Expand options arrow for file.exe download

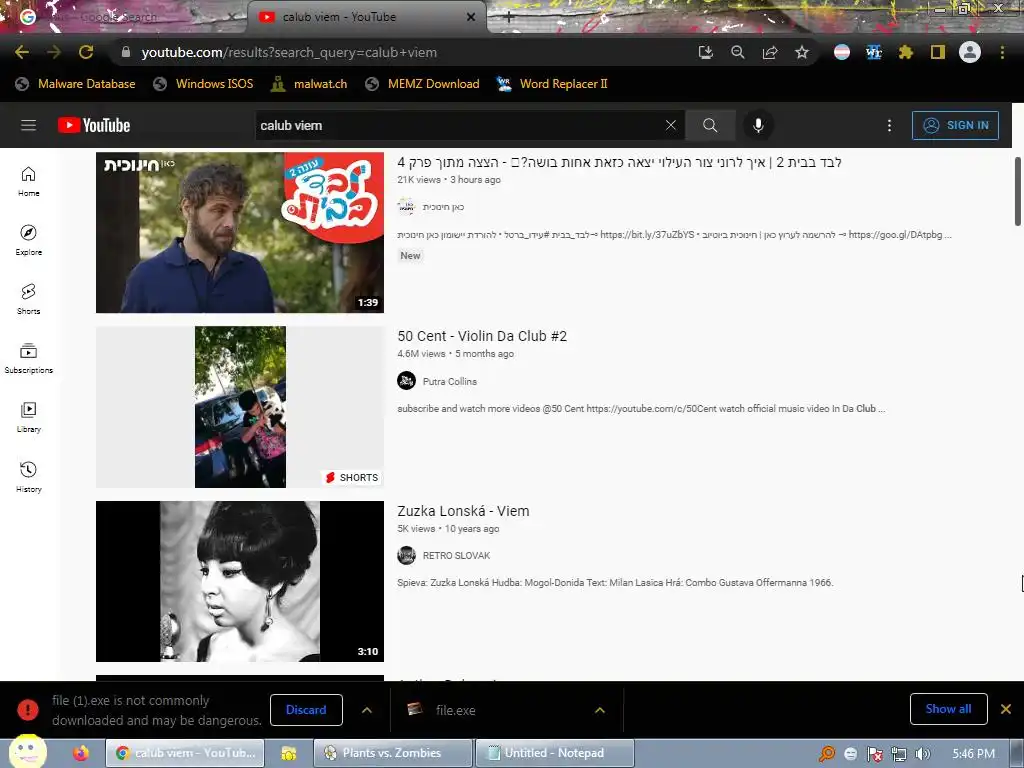point(600,710)
